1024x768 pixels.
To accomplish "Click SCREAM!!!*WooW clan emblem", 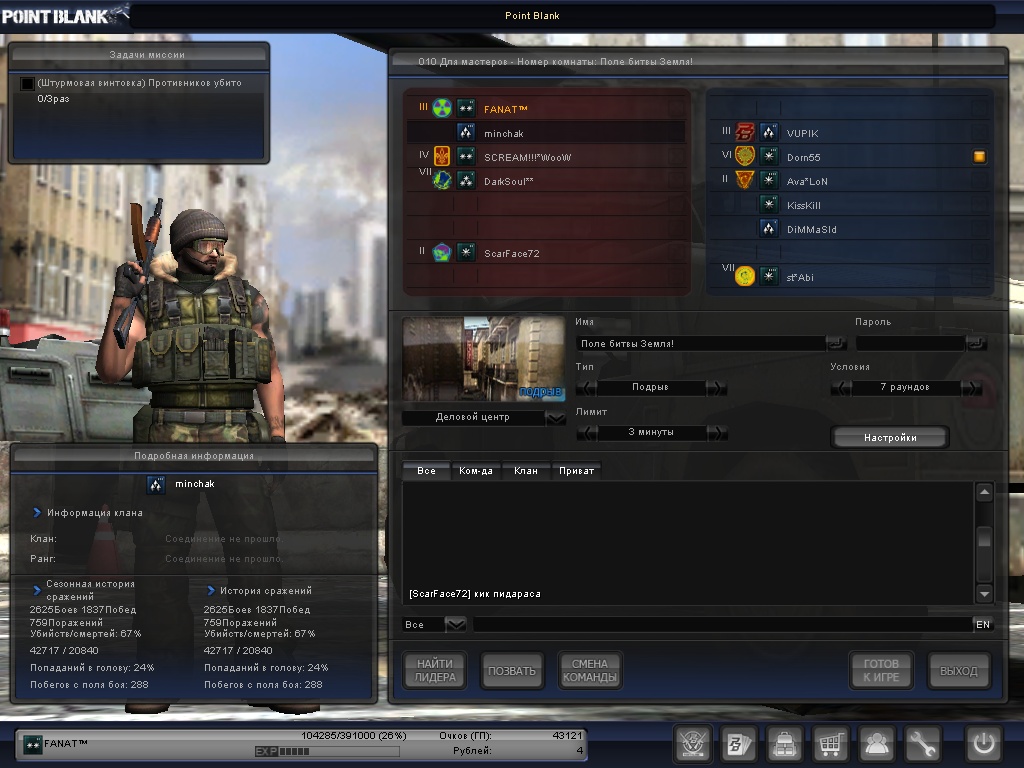I will pyautogui.click(x=442, y=156).
